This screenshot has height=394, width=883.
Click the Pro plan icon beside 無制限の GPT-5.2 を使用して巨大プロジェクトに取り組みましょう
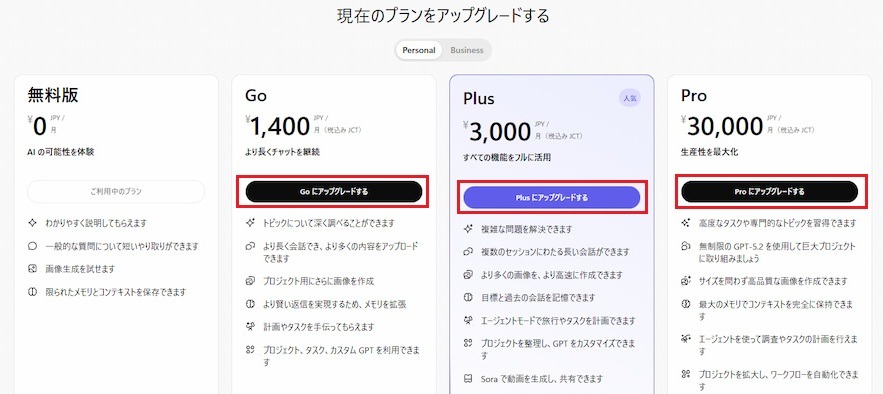point(685,247)
